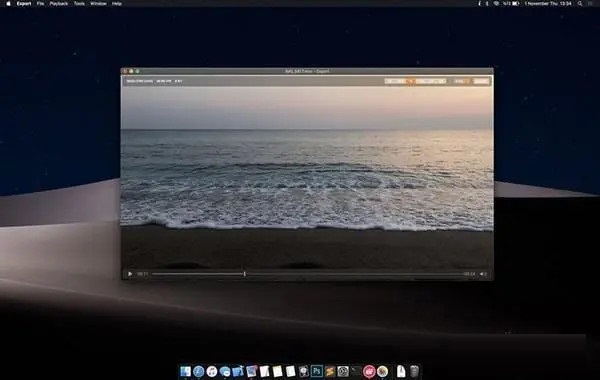This screenshot has height=380, width=600.
Task: Launch Safari from the dock
Action: click(x=199, y=371)
